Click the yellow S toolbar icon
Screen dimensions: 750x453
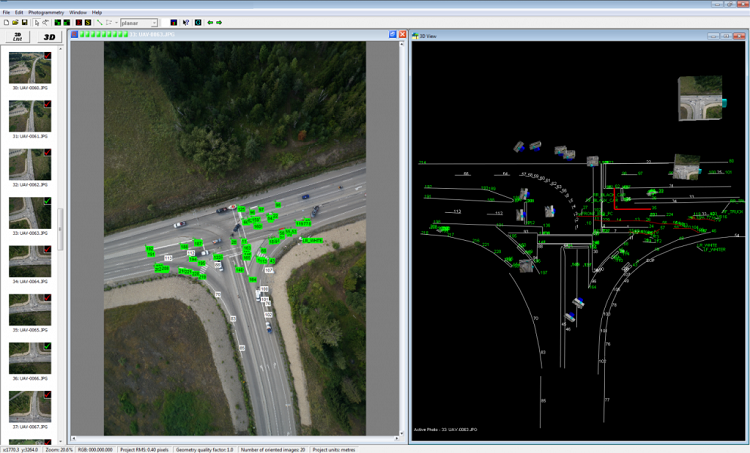point(88,22)
